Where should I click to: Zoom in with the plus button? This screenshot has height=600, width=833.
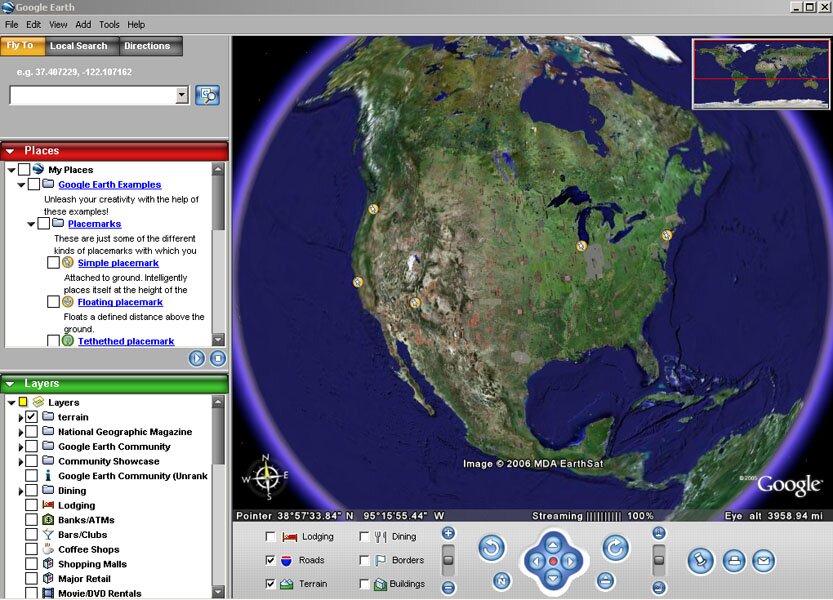[x=448, y=533]
